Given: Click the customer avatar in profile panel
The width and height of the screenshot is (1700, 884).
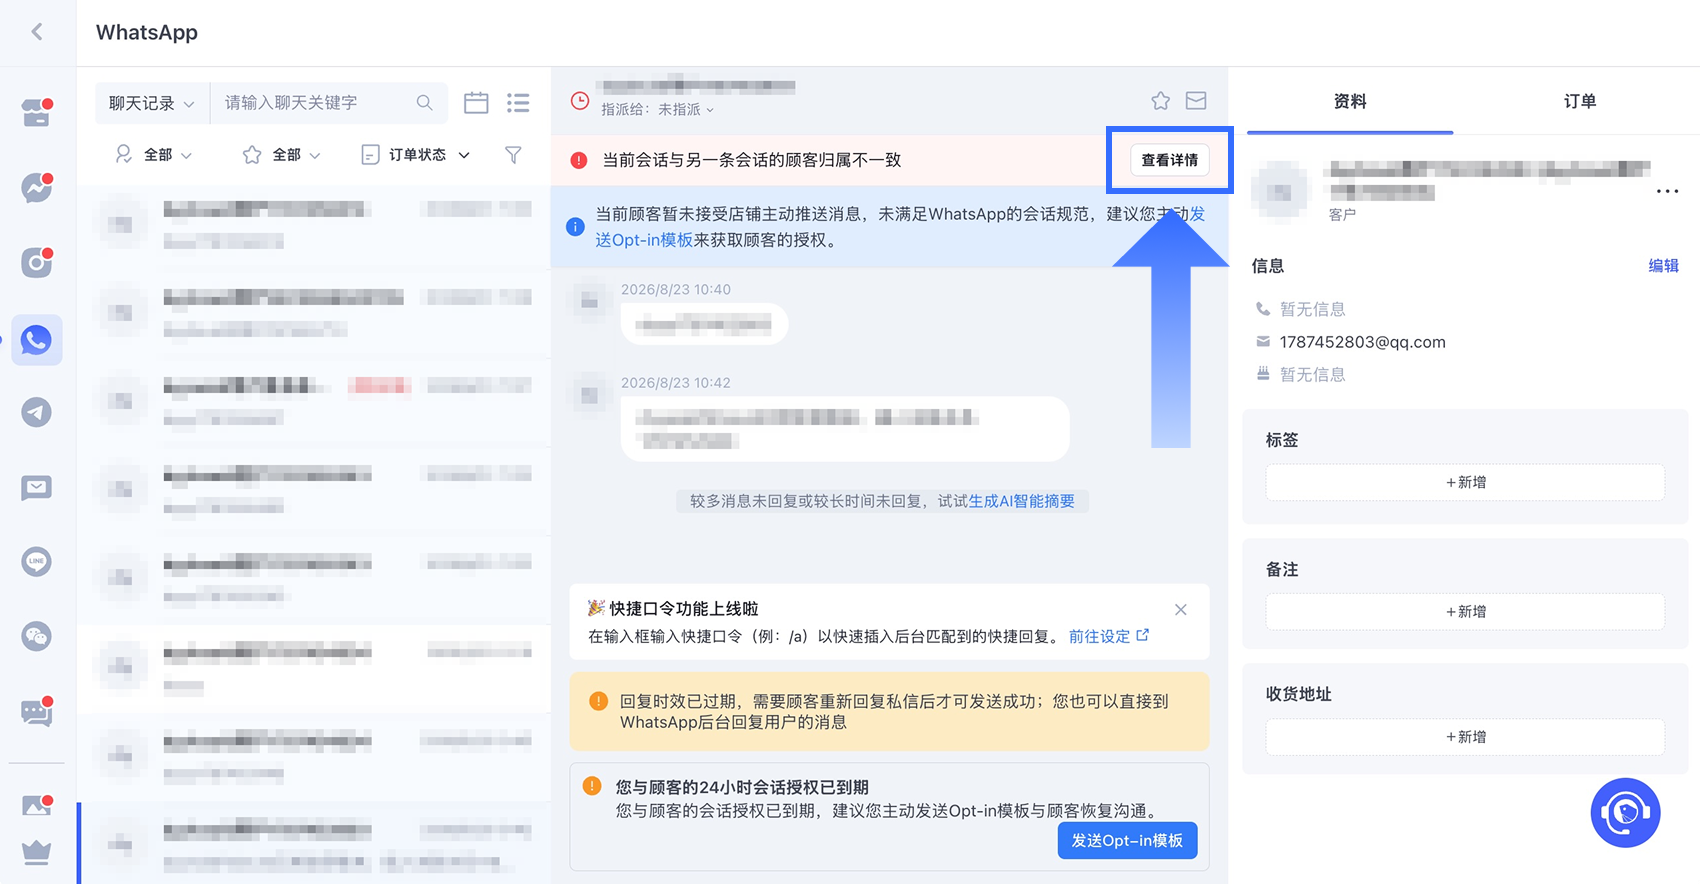Looking at the screenshot, I should point(1281,191).
